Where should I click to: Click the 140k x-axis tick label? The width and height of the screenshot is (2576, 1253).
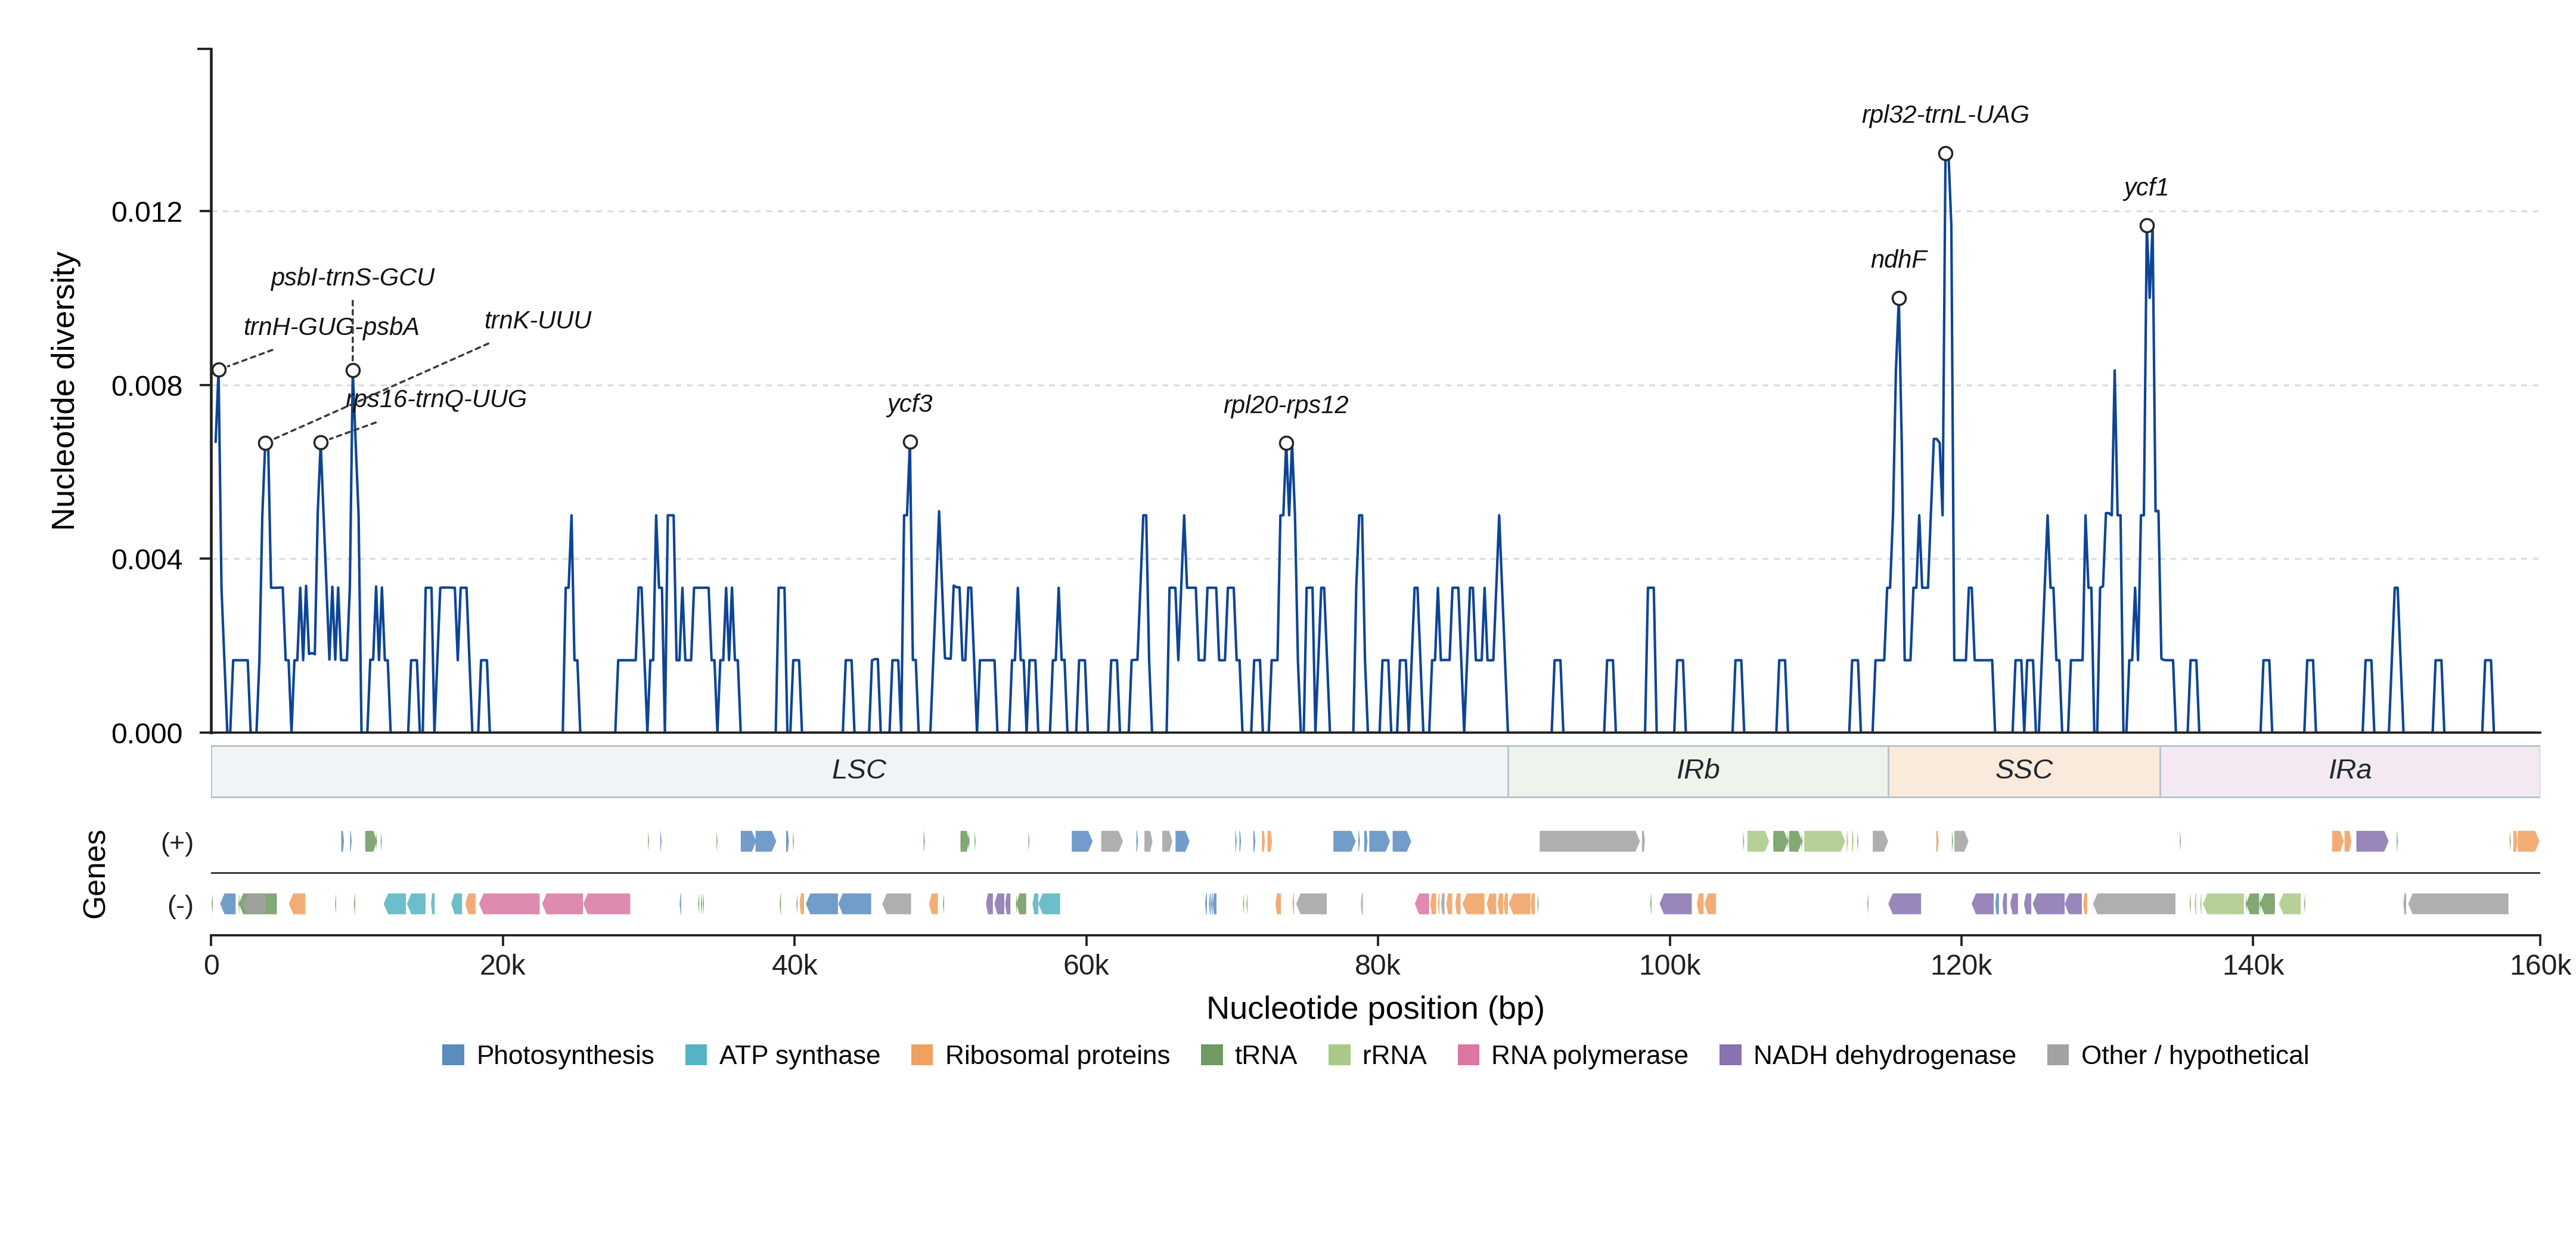click(x=2253, y=966)
